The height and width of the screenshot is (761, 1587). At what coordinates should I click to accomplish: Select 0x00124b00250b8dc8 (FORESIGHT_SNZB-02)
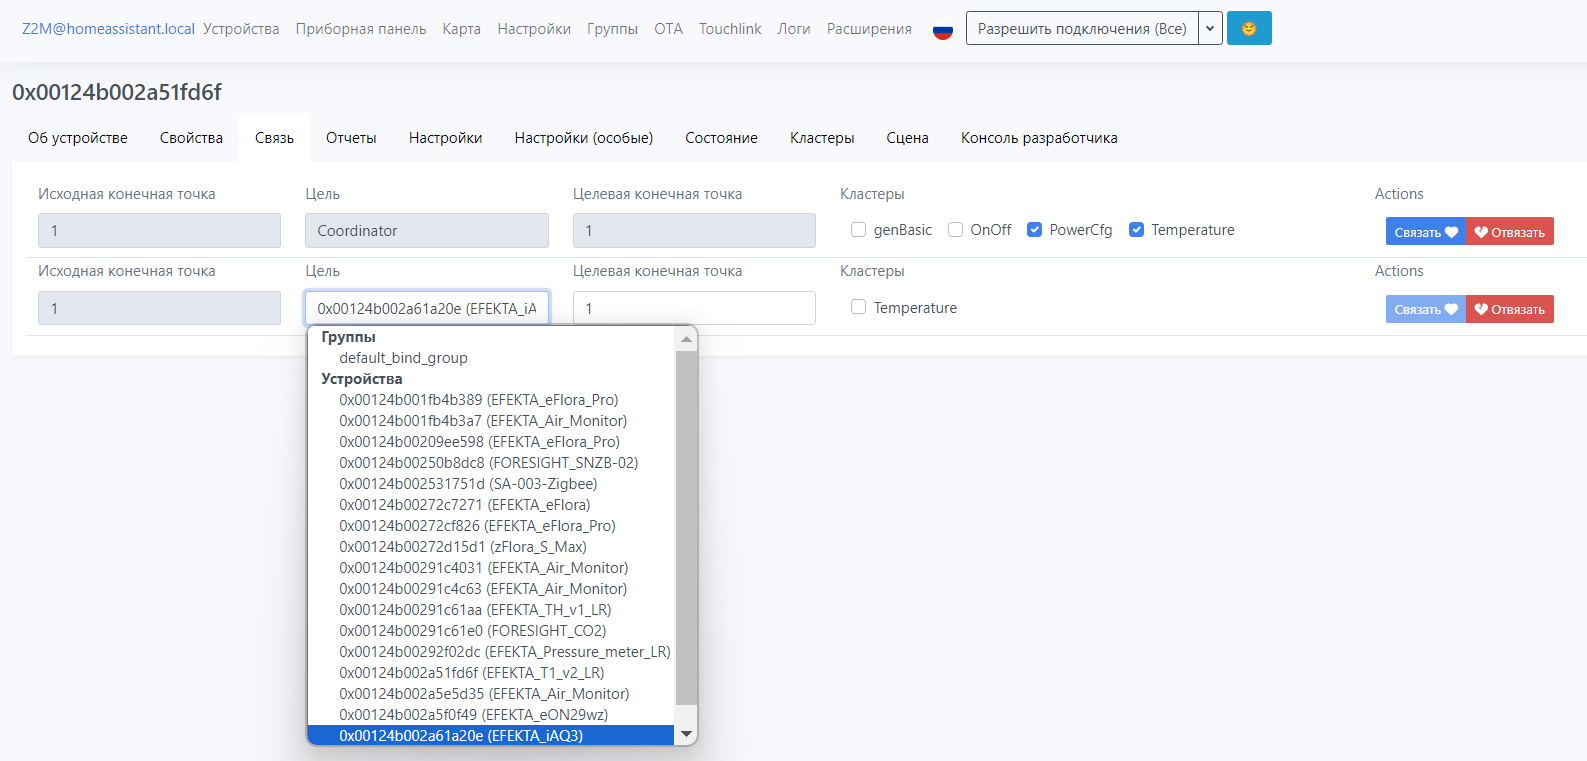[488, 463]
